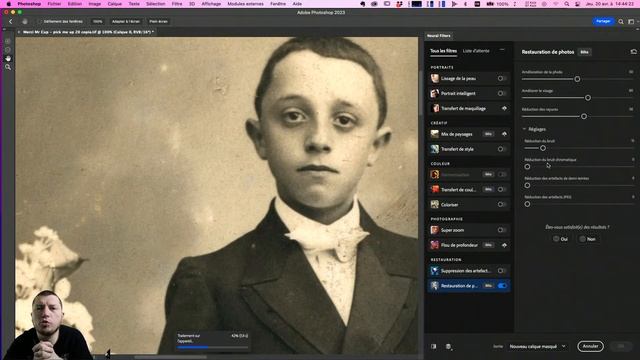Screen dimensions: 640x360
Task: Open the Apple menu
Action: [x=8, y=4]
